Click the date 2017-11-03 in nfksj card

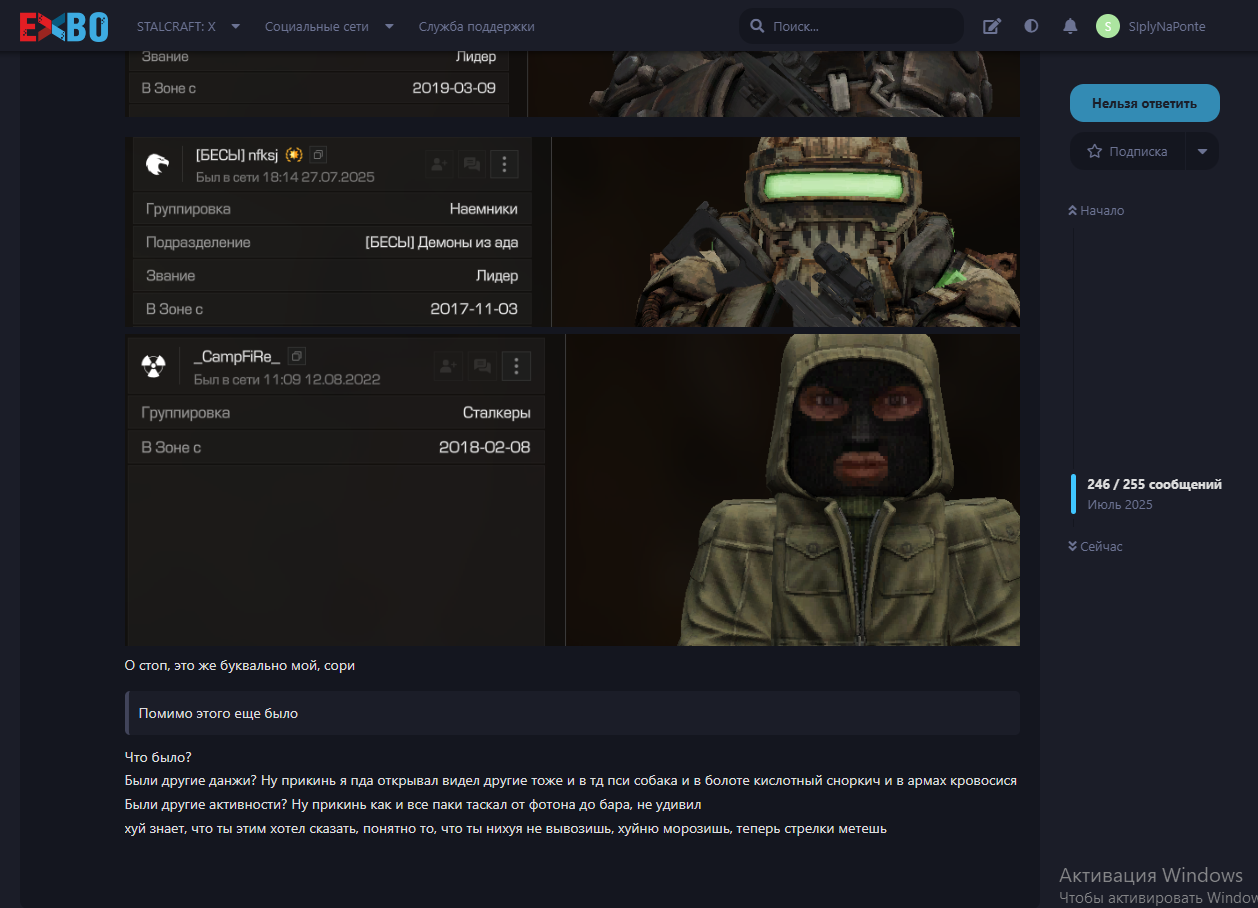pyautogui.click(x=474, y=309)
